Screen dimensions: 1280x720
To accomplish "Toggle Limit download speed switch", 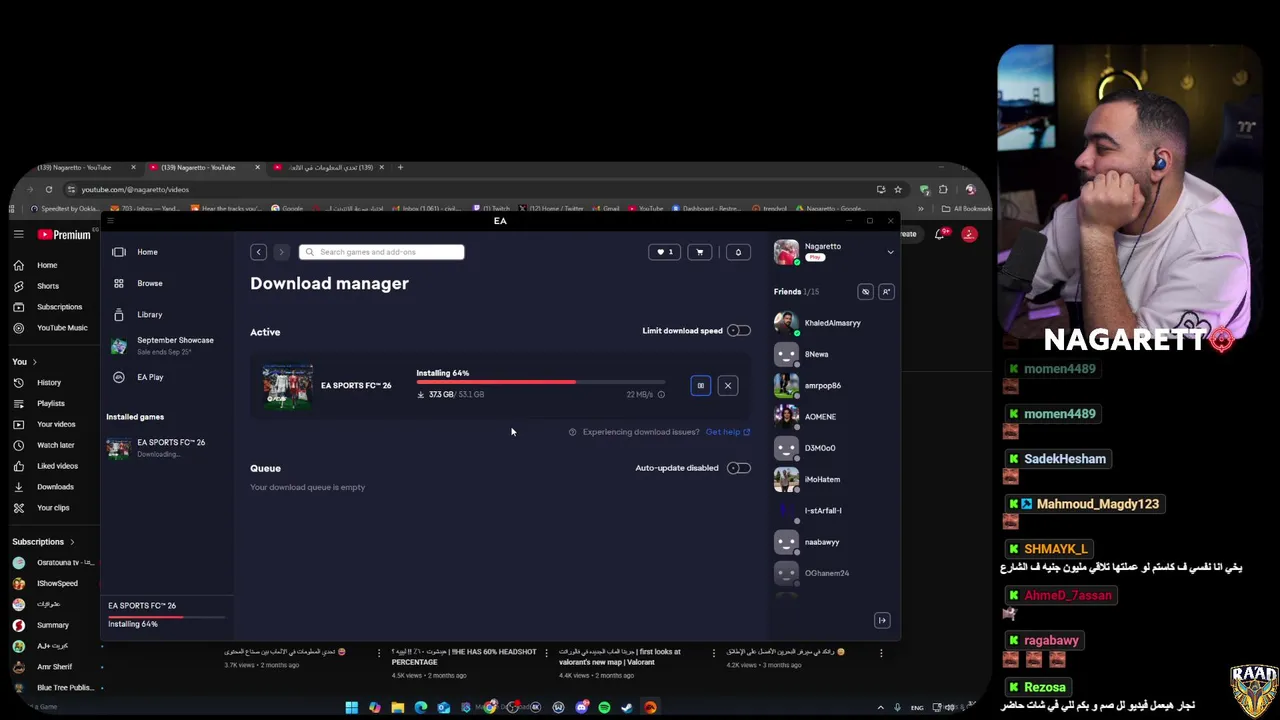I will coord(738,331).
